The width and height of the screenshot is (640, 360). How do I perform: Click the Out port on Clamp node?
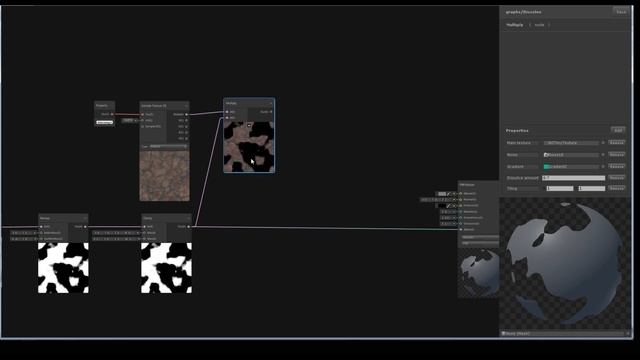pyautogui.click(x=188, y=227)
